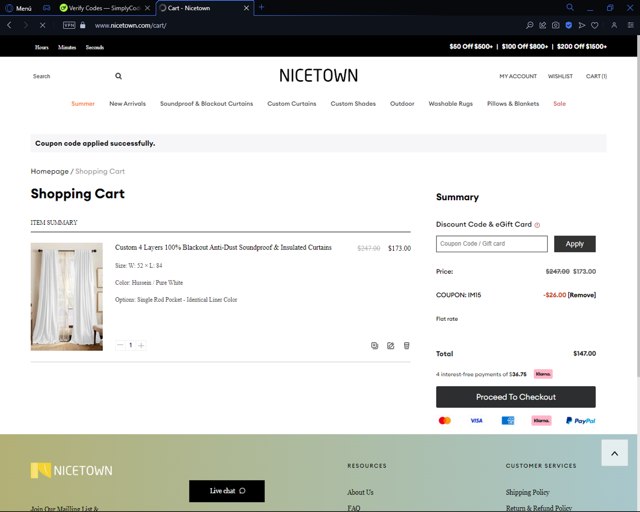Click the send flow icon in address bar
This screenshot has height=512, width=640.
coord(582,25)
